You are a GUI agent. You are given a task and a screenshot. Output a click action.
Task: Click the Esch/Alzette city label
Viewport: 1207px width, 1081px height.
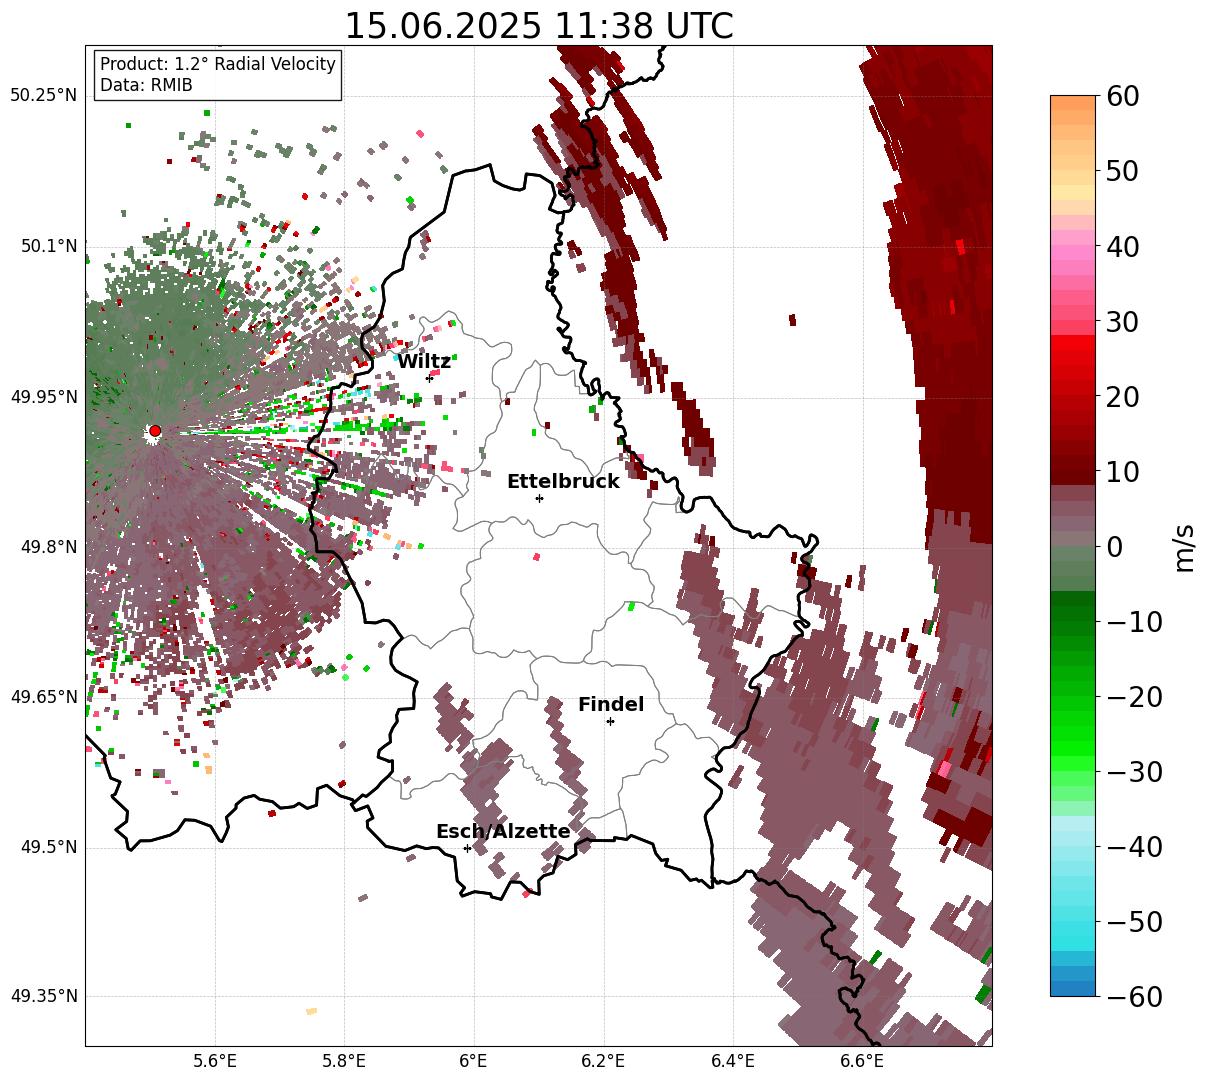503,832
